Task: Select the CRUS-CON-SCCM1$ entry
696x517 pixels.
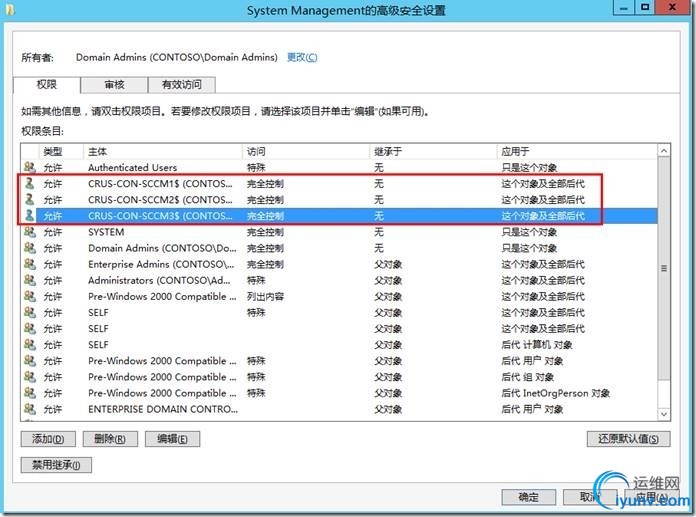Action: [340, 183]
